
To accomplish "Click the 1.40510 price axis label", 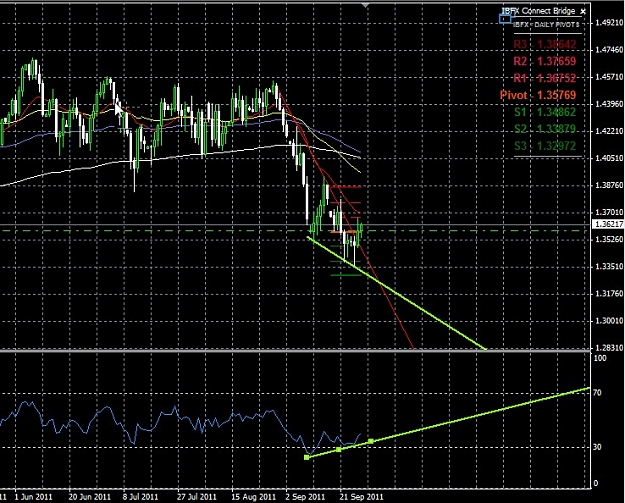I will pyautogui.click(x=609, y=158).
